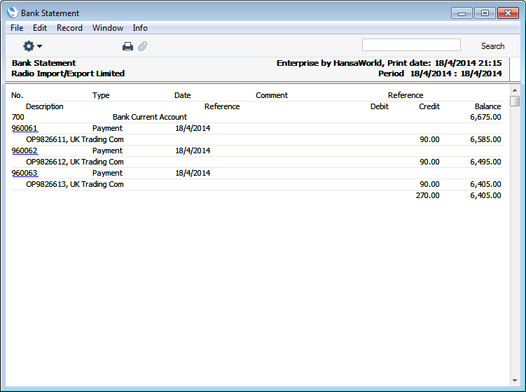
Task: Click the HansaWorld title bar logo
Action: 12,12
